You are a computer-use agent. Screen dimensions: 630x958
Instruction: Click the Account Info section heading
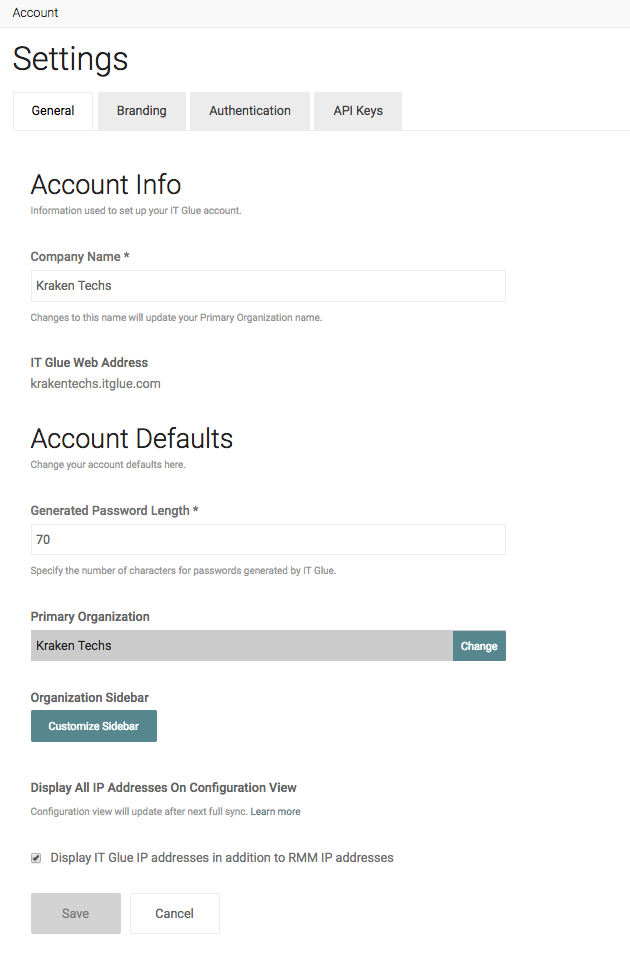(106, 185)
